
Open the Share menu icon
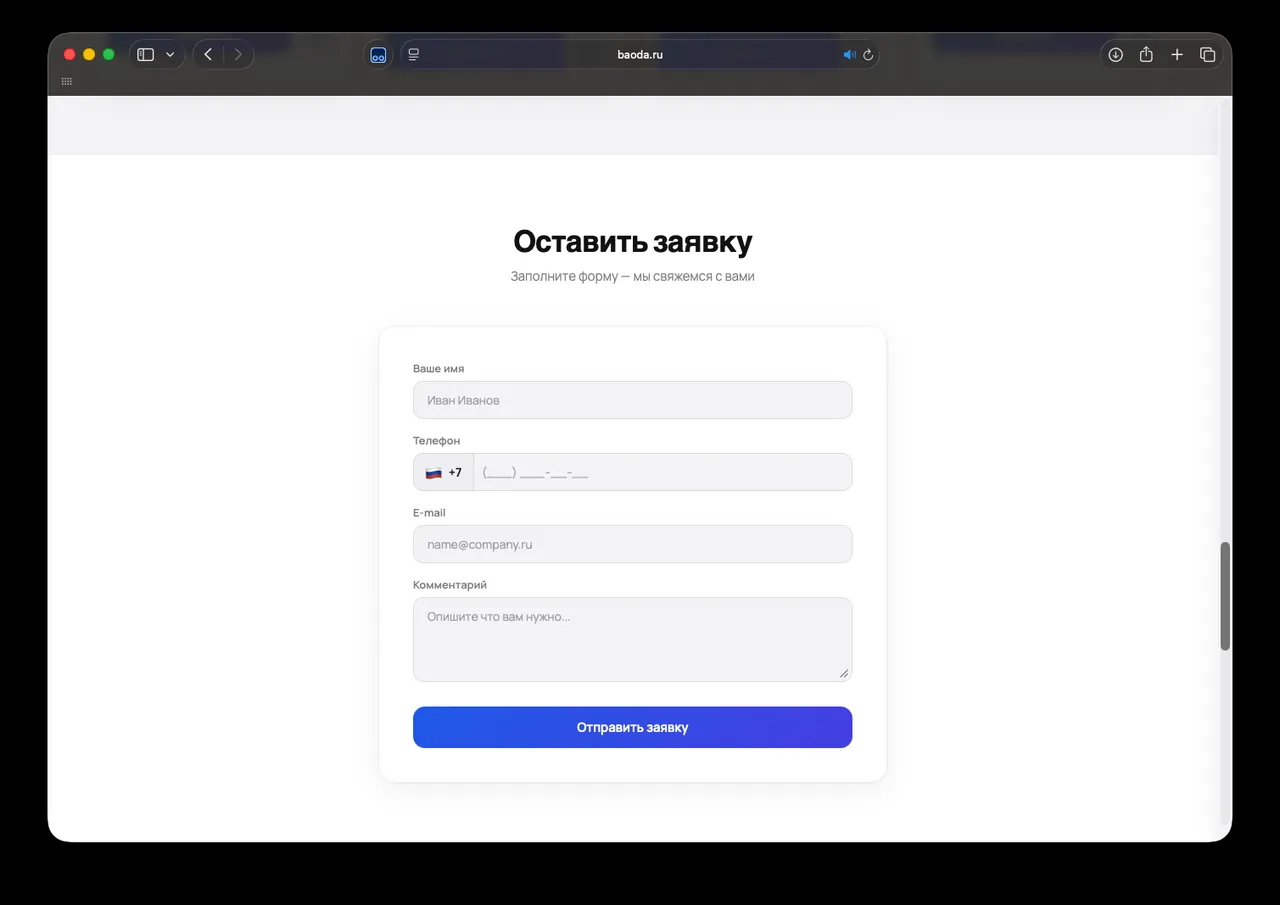(1146, 55)
